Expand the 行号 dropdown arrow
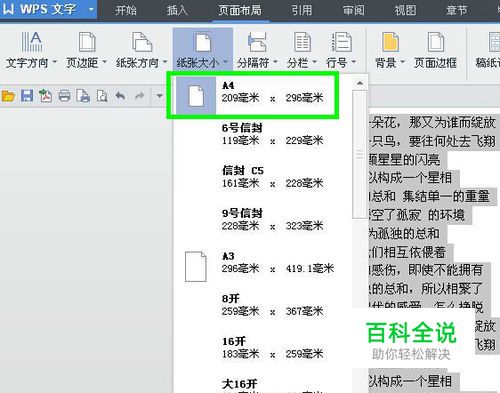The image size is (500, 393). coord(354,62)
